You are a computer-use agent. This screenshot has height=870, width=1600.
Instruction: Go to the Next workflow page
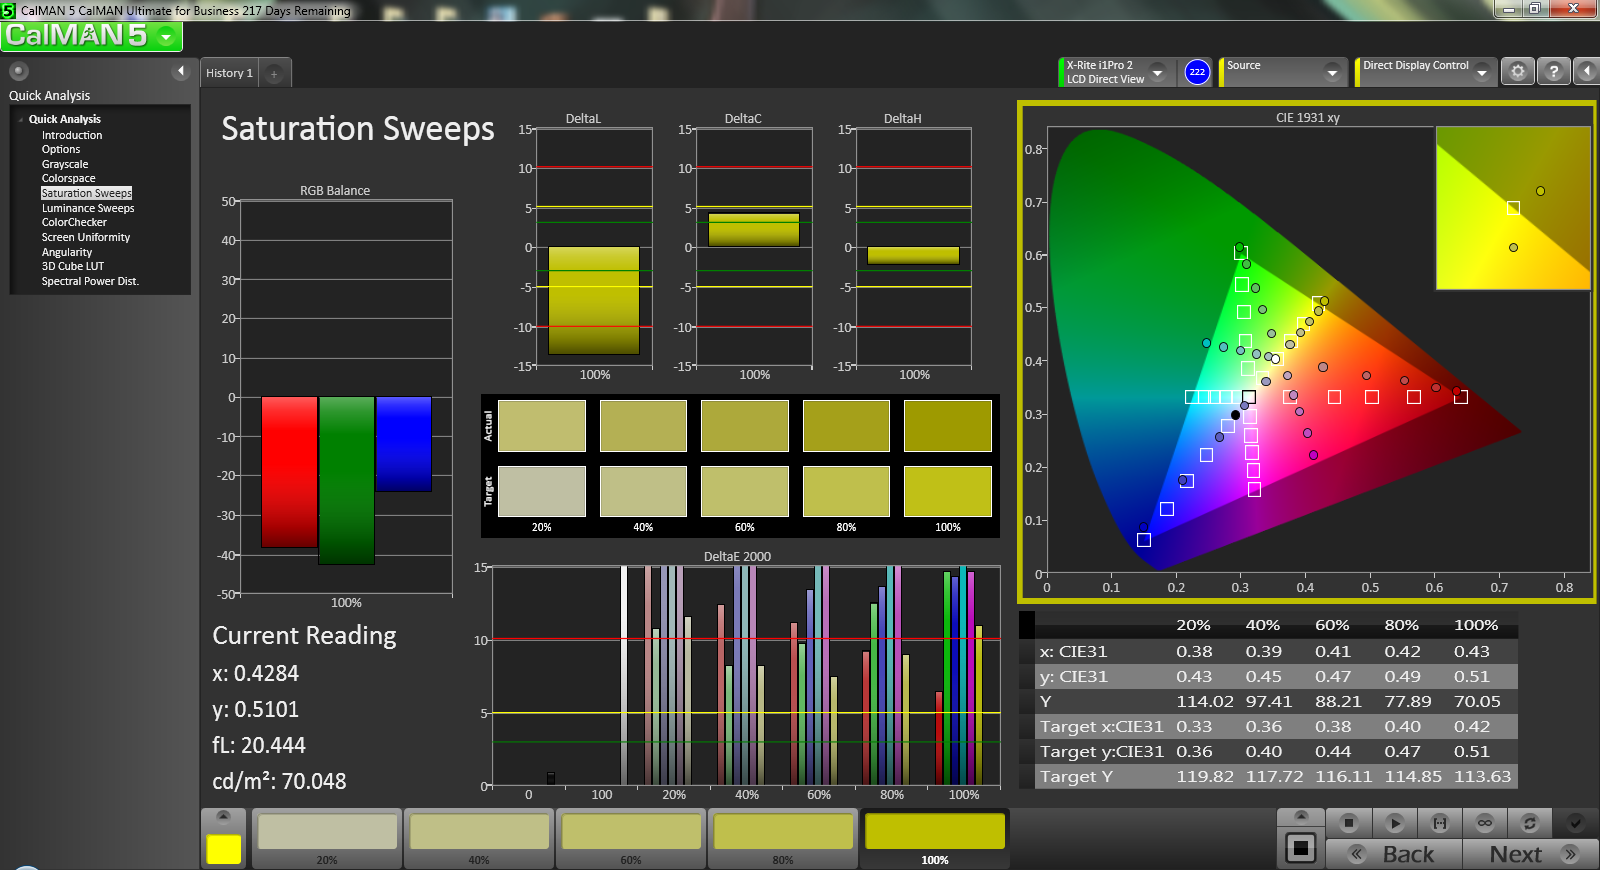pyautogui.click(x=1531, y=854)
